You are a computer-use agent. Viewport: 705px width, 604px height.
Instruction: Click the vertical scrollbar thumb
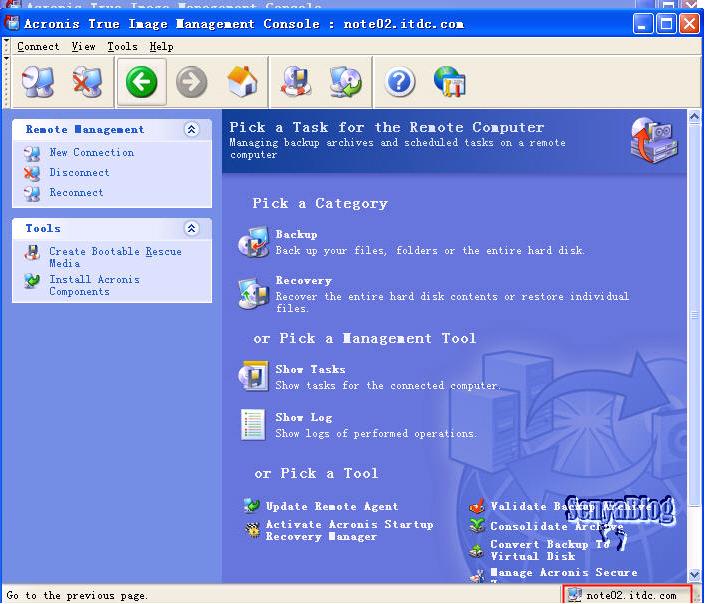point(694,315)
